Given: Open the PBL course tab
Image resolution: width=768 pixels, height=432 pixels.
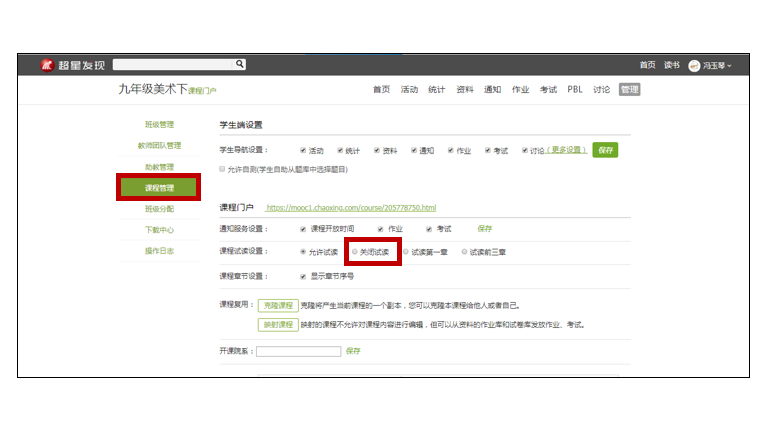Looking at the screenshot, I should (x=575, y=90).
